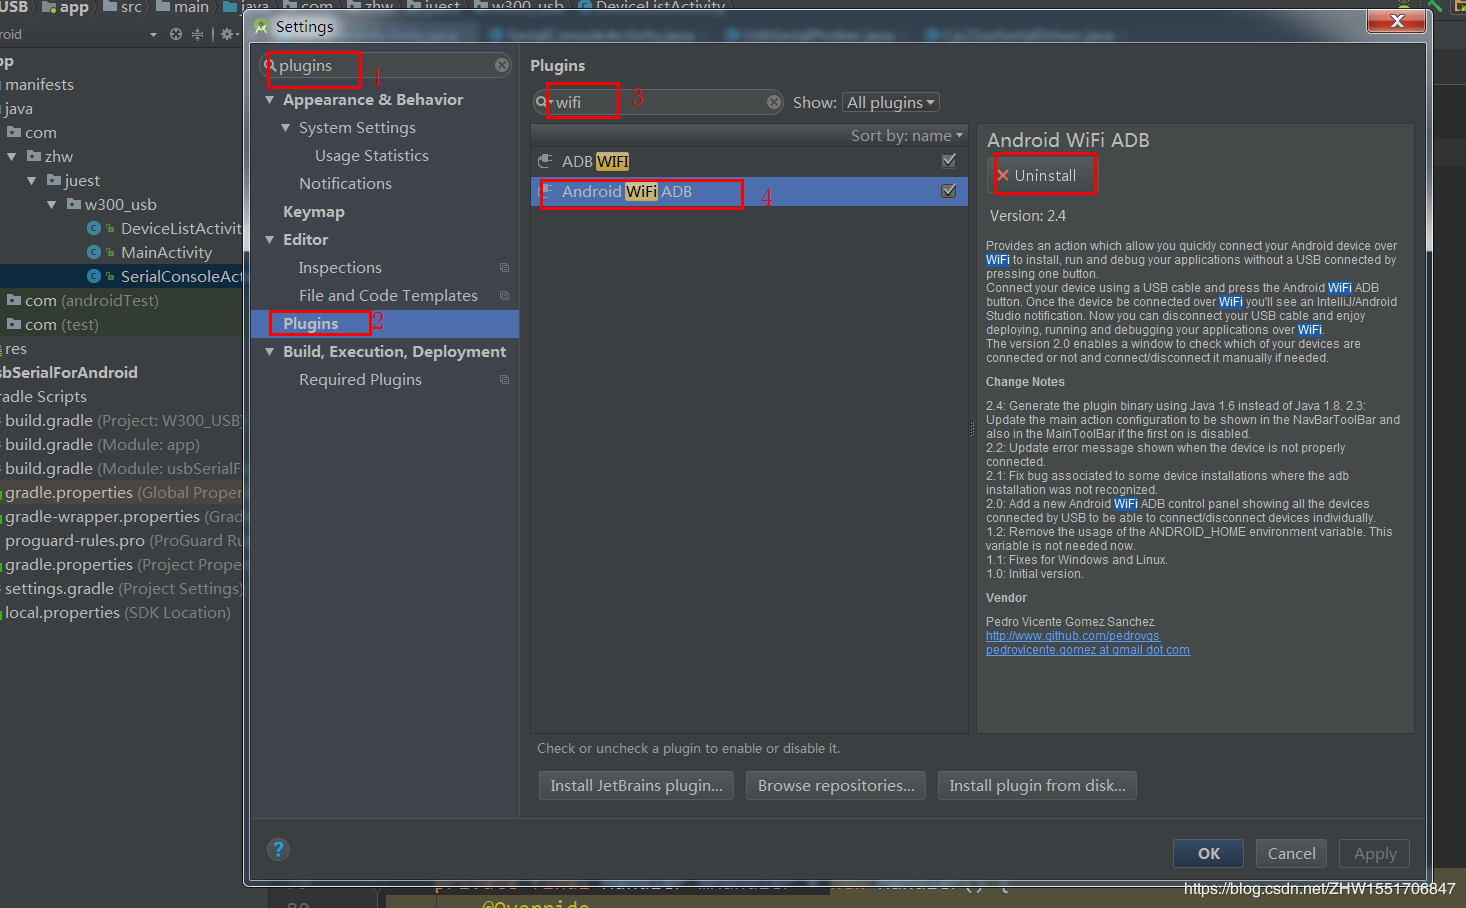This screenshot has height=908, width=1466.
Task: Click the plugin search magnifier icon
Action: click(x=543, y=102)
